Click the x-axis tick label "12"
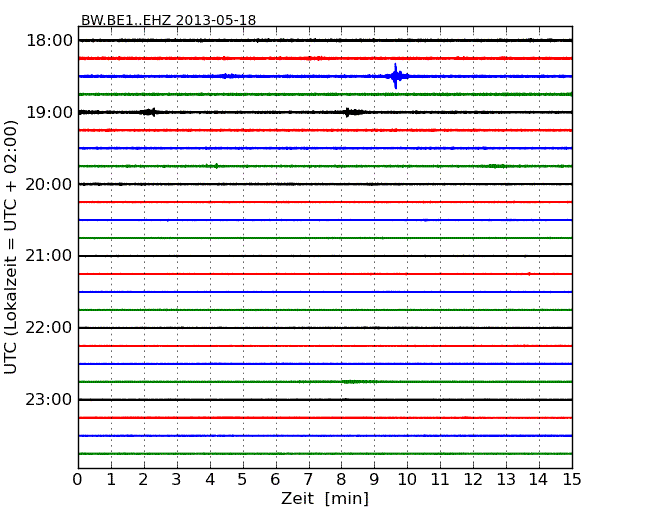Image resolution: width=650 pixels, height=520 pixels. coord(473,480)
